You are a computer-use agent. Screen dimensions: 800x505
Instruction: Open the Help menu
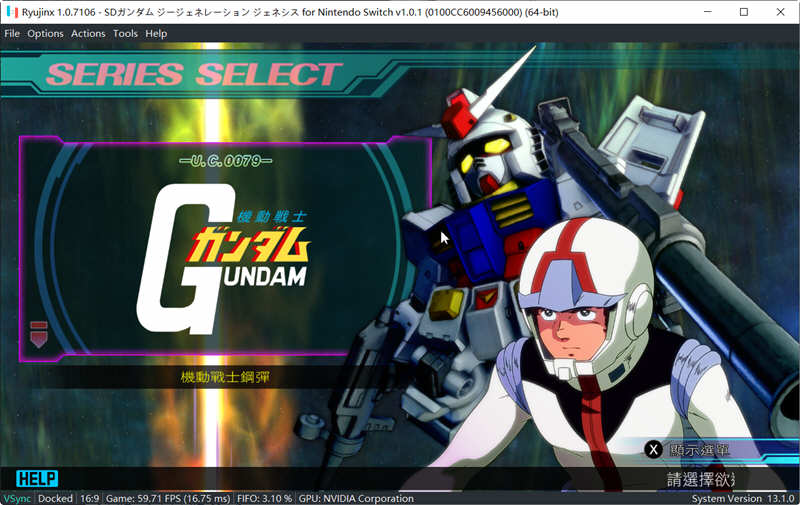click(x=156, y=34)
